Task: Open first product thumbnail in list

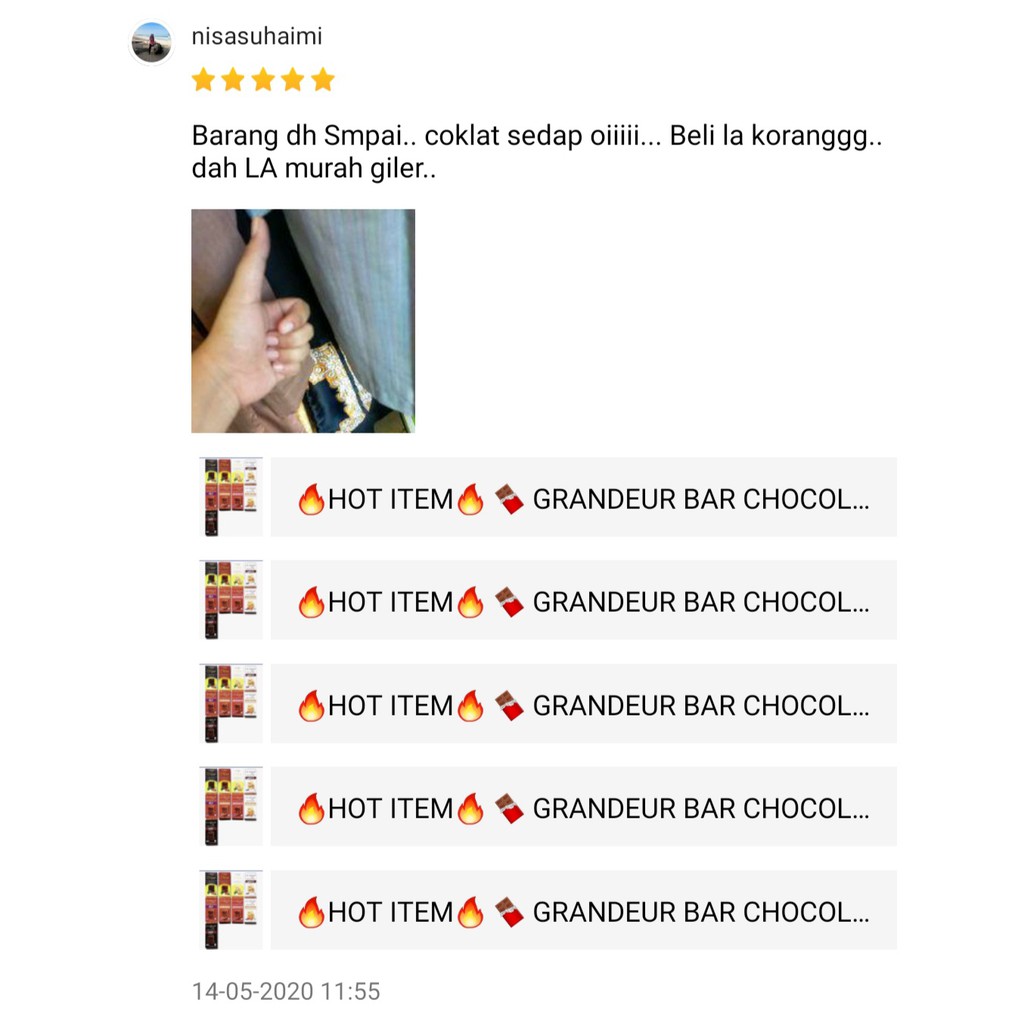Action: click(x=231, y=497)
